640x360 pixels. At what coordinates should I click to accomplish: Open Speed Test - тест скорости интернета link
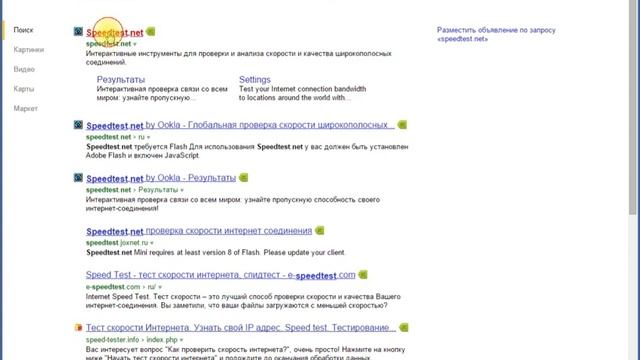220,275
